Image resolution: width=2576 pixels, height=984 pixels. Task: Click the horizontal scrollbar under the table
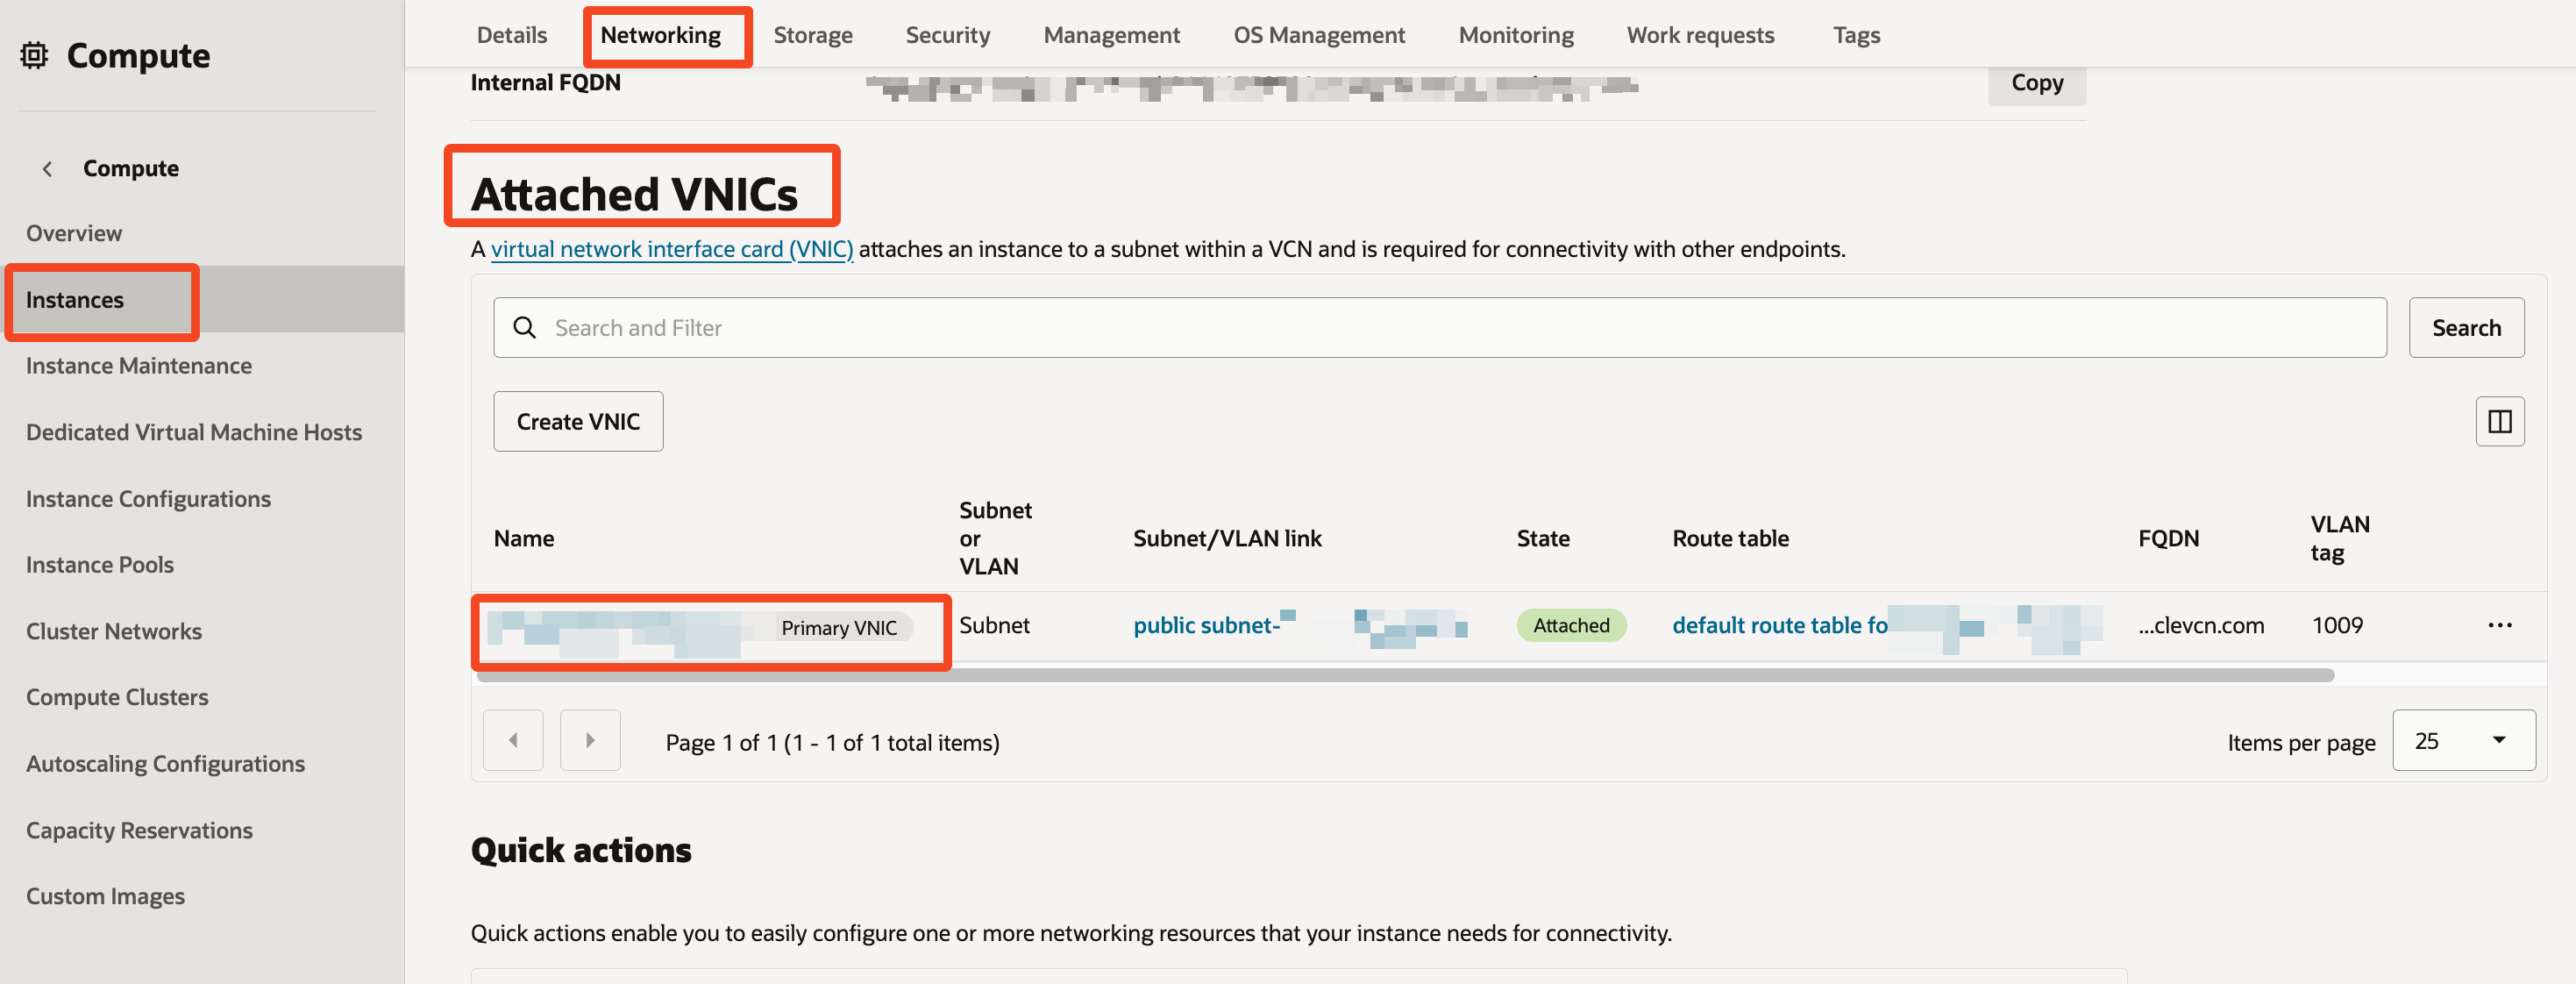click(x=1405, y=677)
